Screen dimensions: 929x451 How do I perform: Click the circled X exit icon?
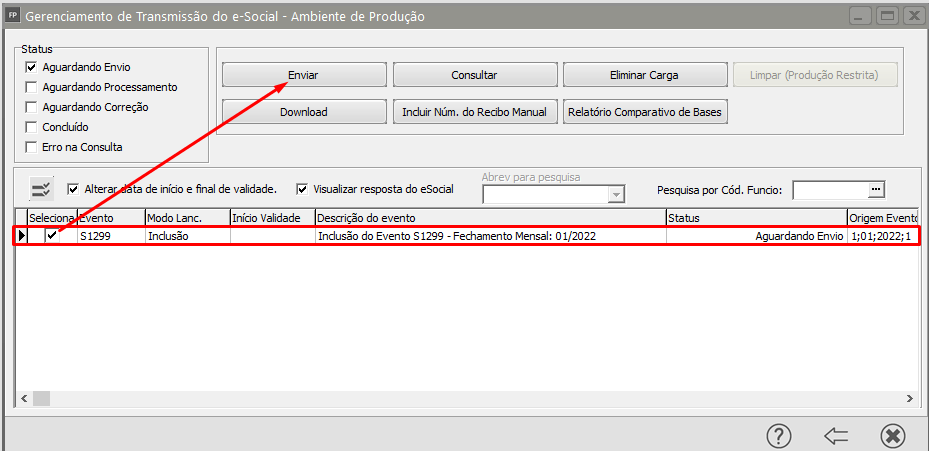pos(893,436)
